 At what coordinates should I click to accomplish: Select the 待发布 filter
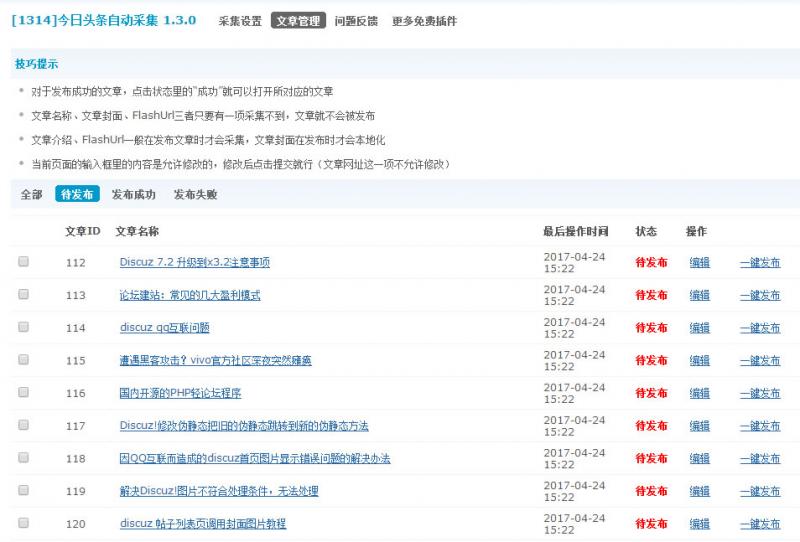[77, 194]
